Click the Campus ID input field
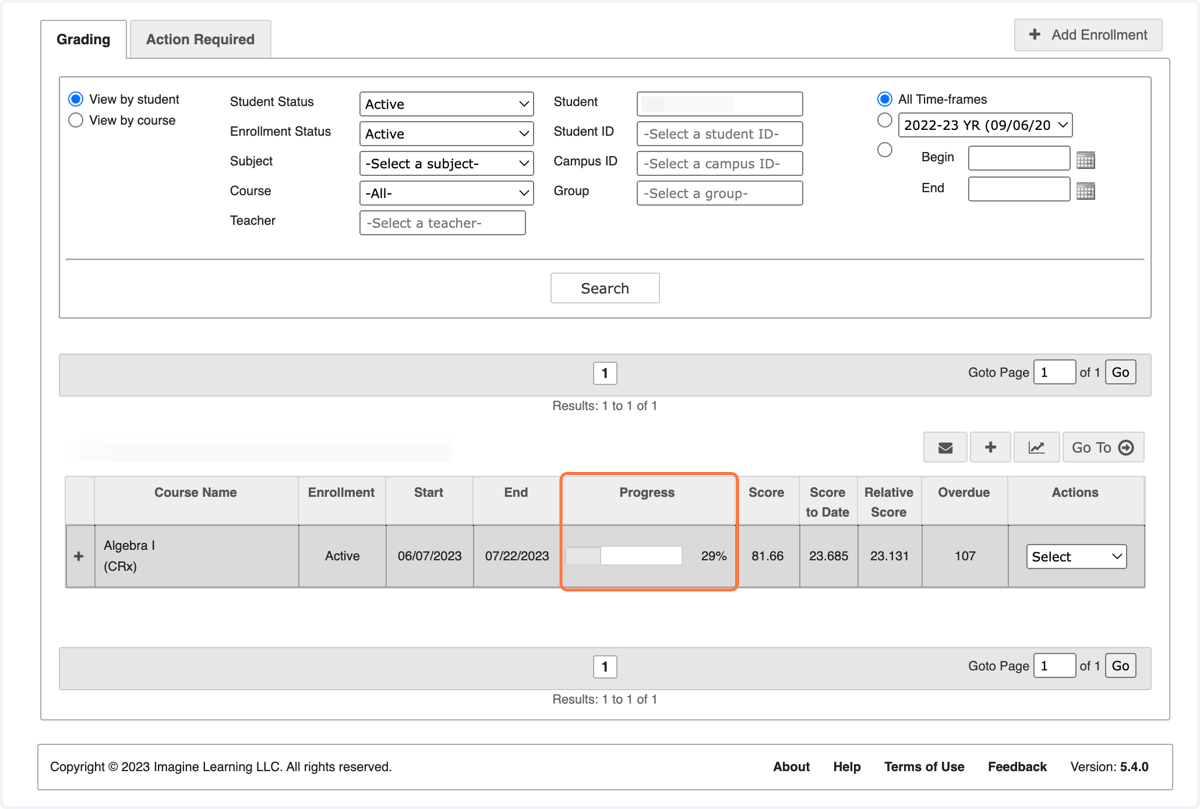 coord(720,163)
